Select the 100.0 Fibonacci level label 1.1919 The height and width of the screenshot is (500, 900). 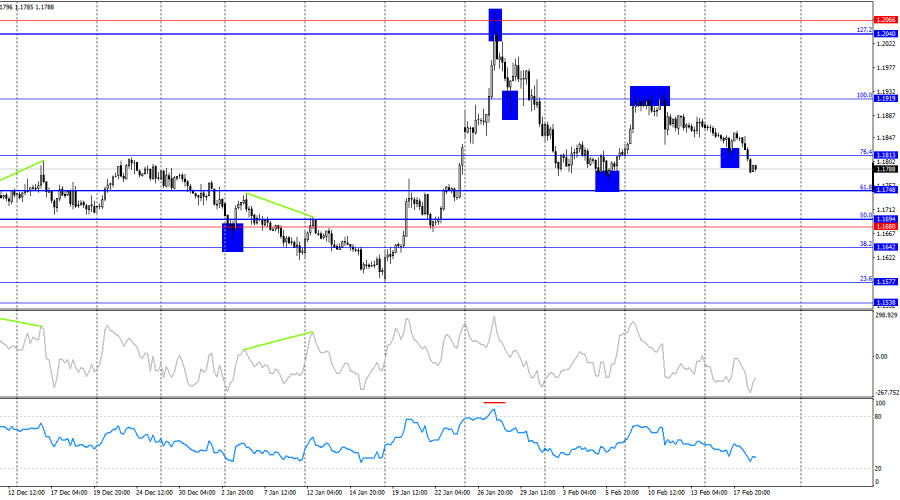tap(884, 98)
